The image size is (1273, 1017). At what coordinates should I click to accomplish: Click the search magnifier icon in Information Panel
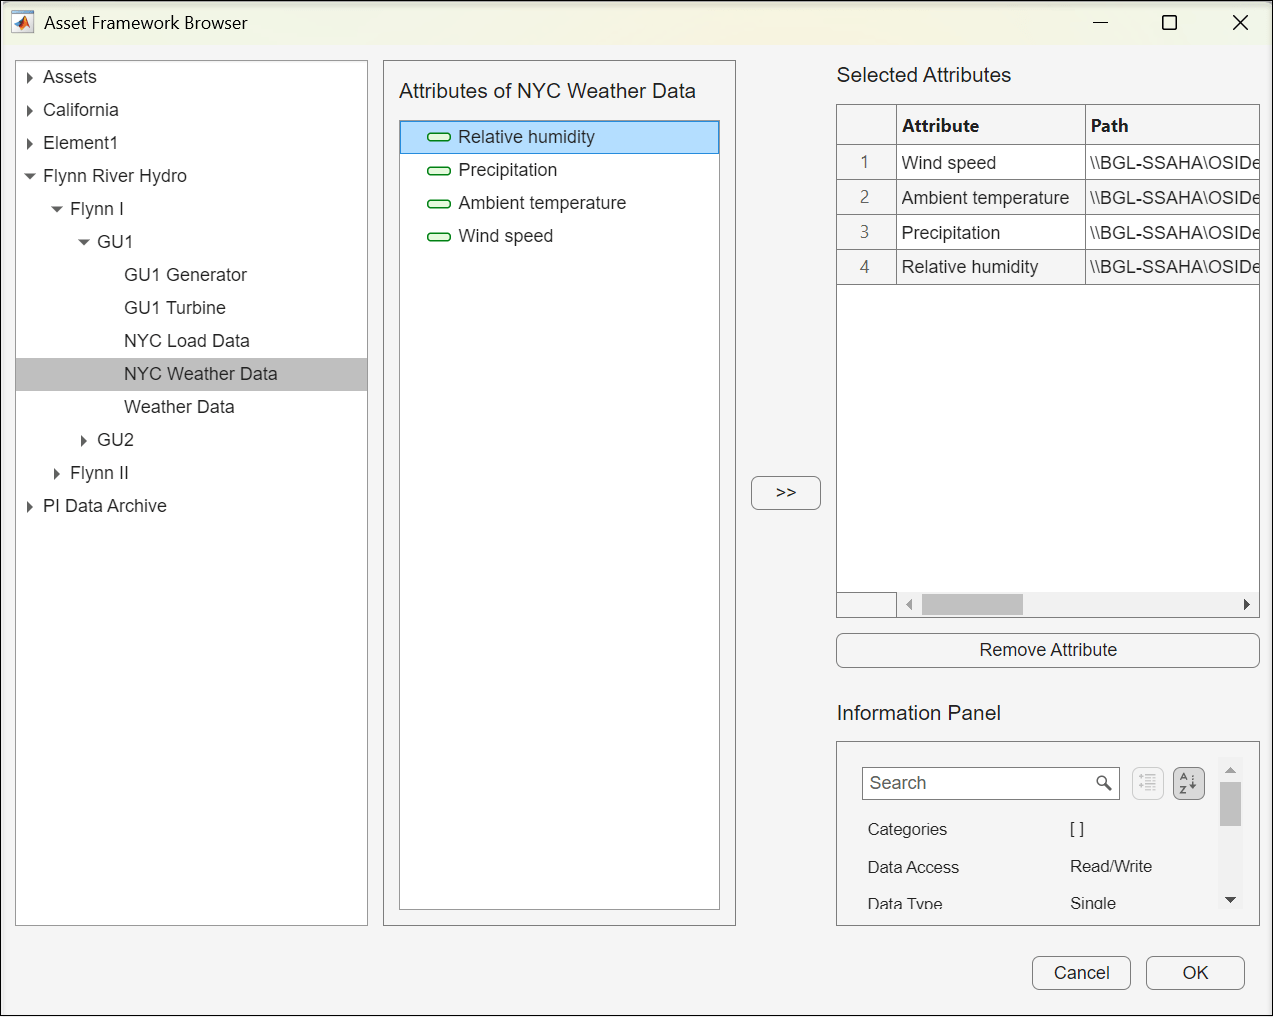(x=1103, y=783)
